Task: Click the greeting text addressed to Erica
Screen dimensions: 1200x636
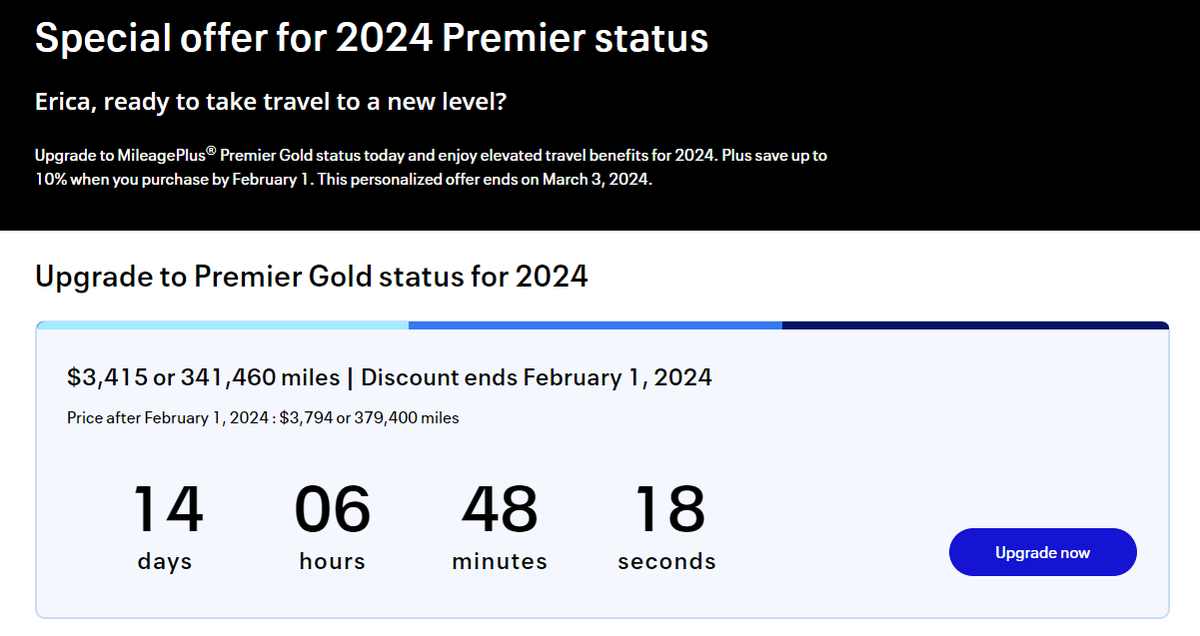Action: click(x=271, y=101)
